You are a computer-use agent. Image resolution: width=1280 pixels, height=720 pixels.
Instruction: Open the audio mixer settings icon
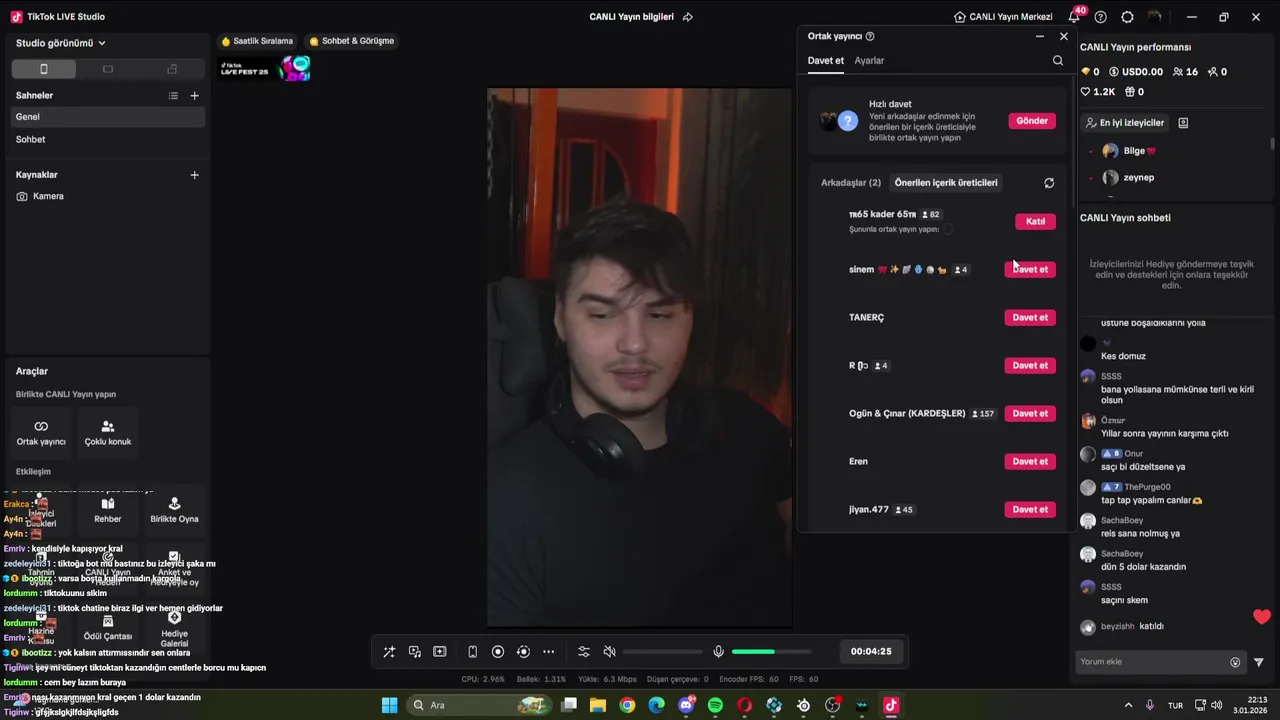click(584, 652)
